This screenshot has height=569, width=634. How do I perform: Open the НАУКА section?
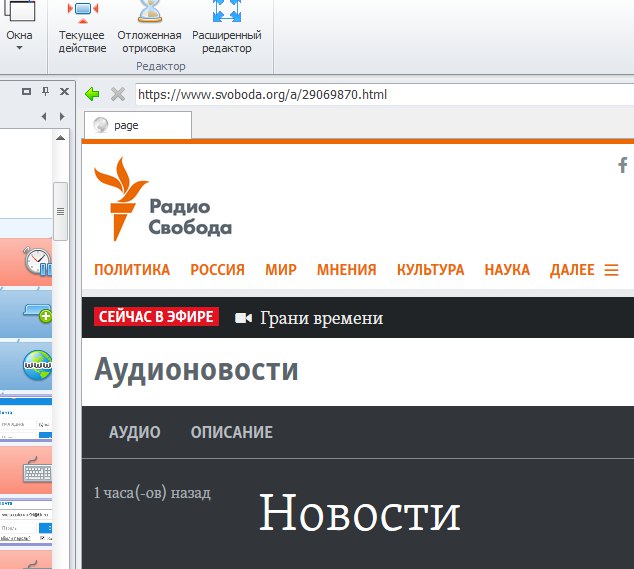pos(507,270)
